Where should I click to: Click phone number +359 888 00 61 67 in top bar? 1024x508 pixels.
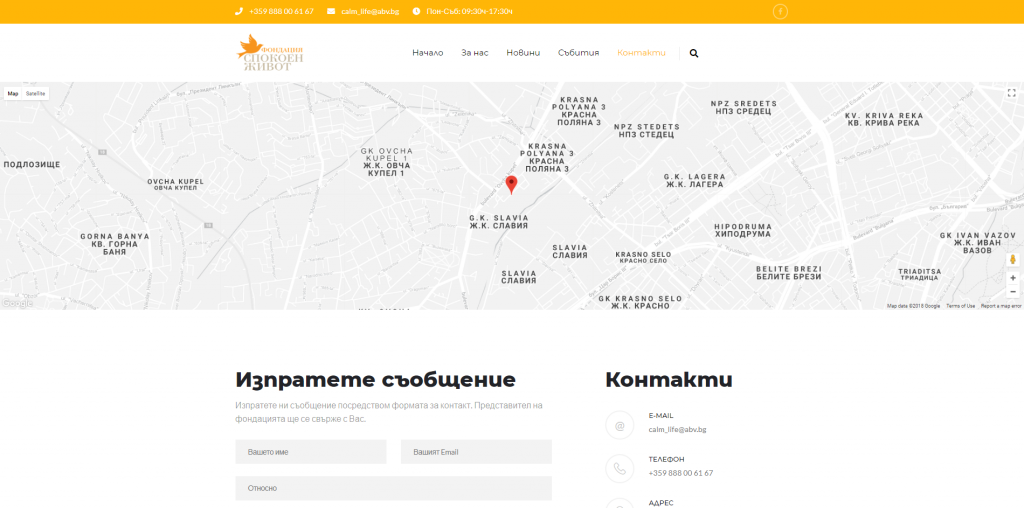281,11
